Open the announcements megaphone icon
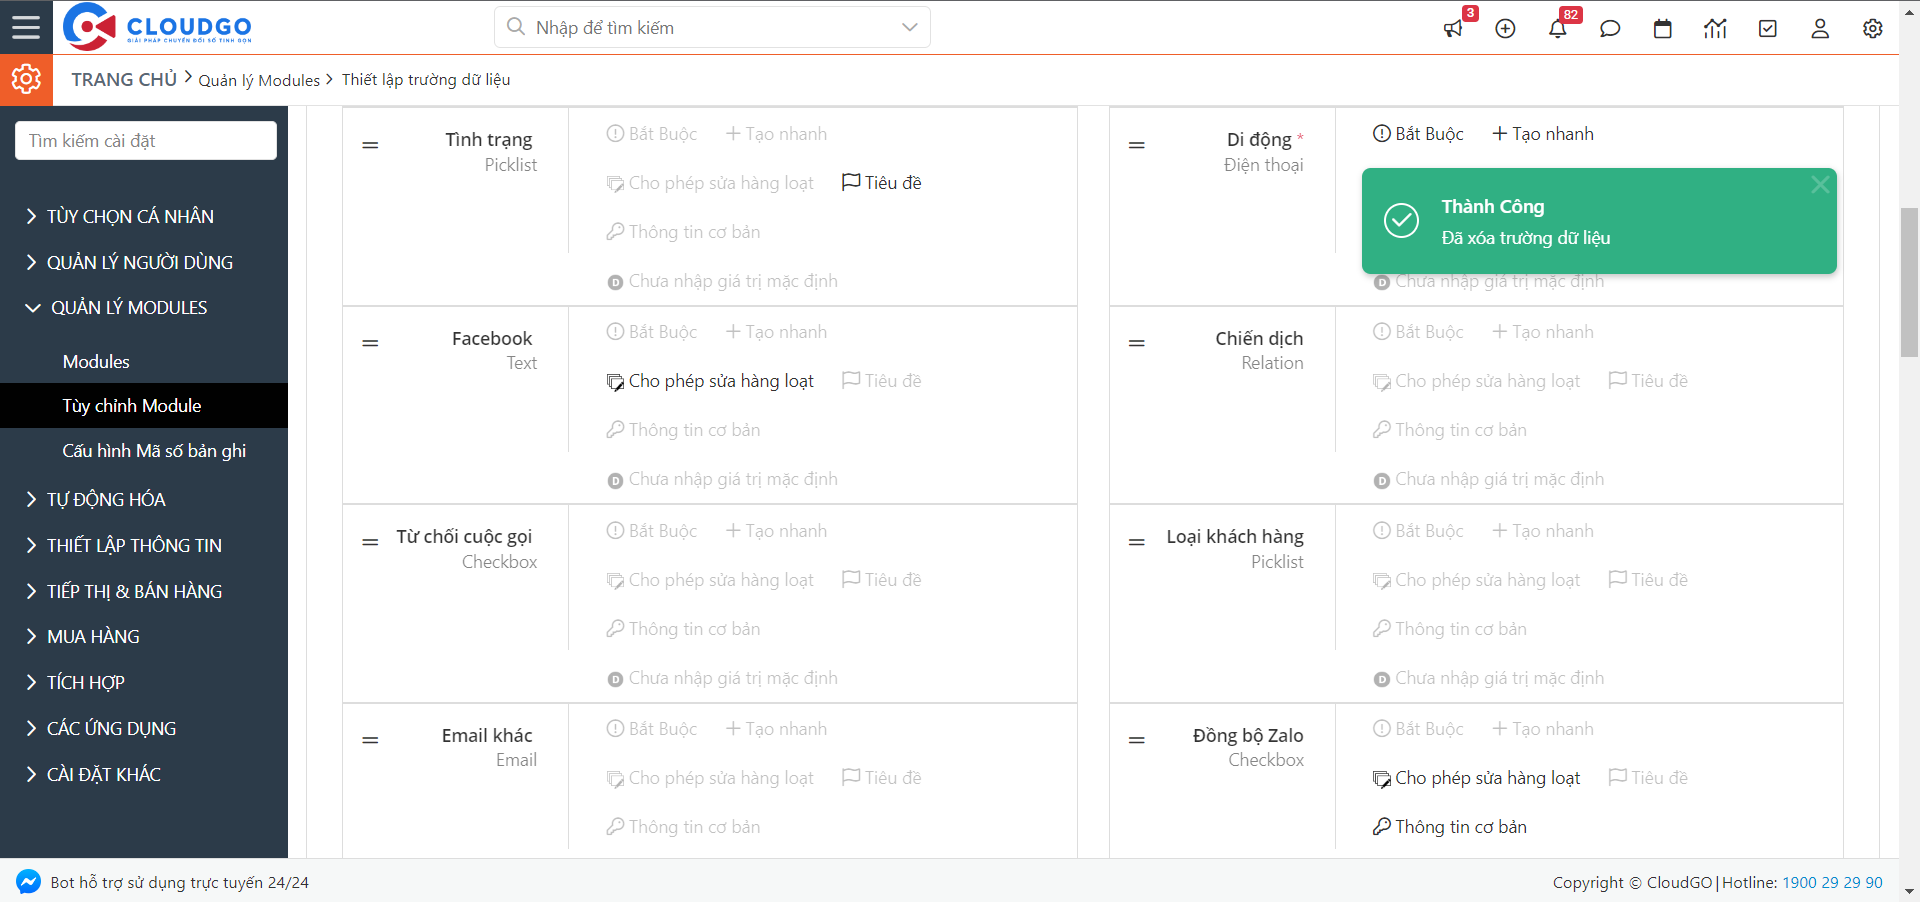 click(x=1453, y=28)
